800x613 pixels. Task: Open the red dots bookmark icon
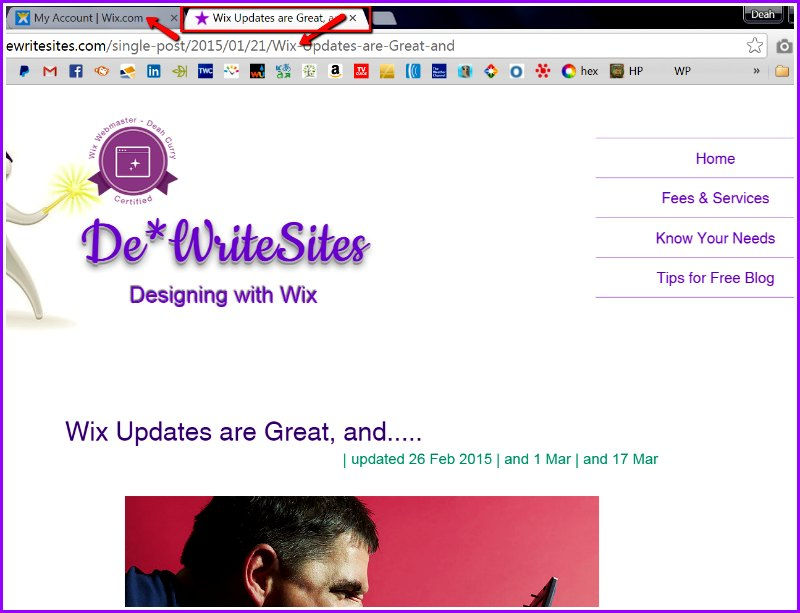[x=543, y=71]
